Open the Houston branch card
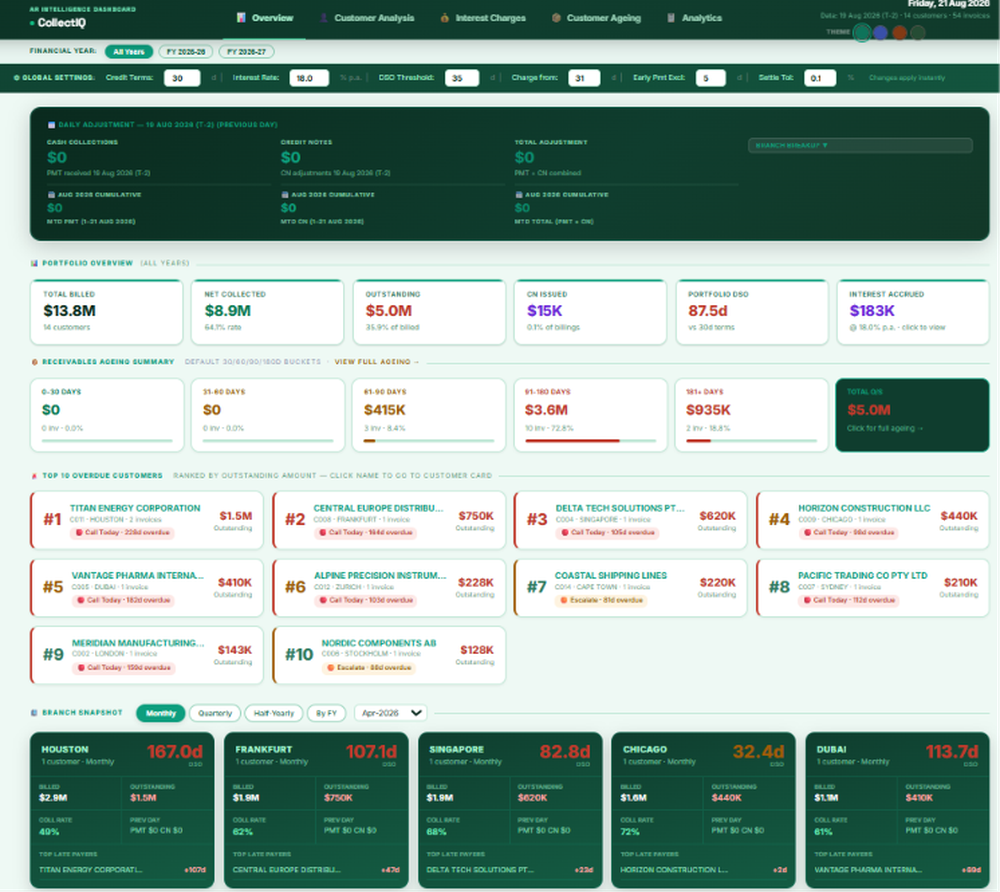Viewport: 1000px width, 892px height. (x=122, y=810)
